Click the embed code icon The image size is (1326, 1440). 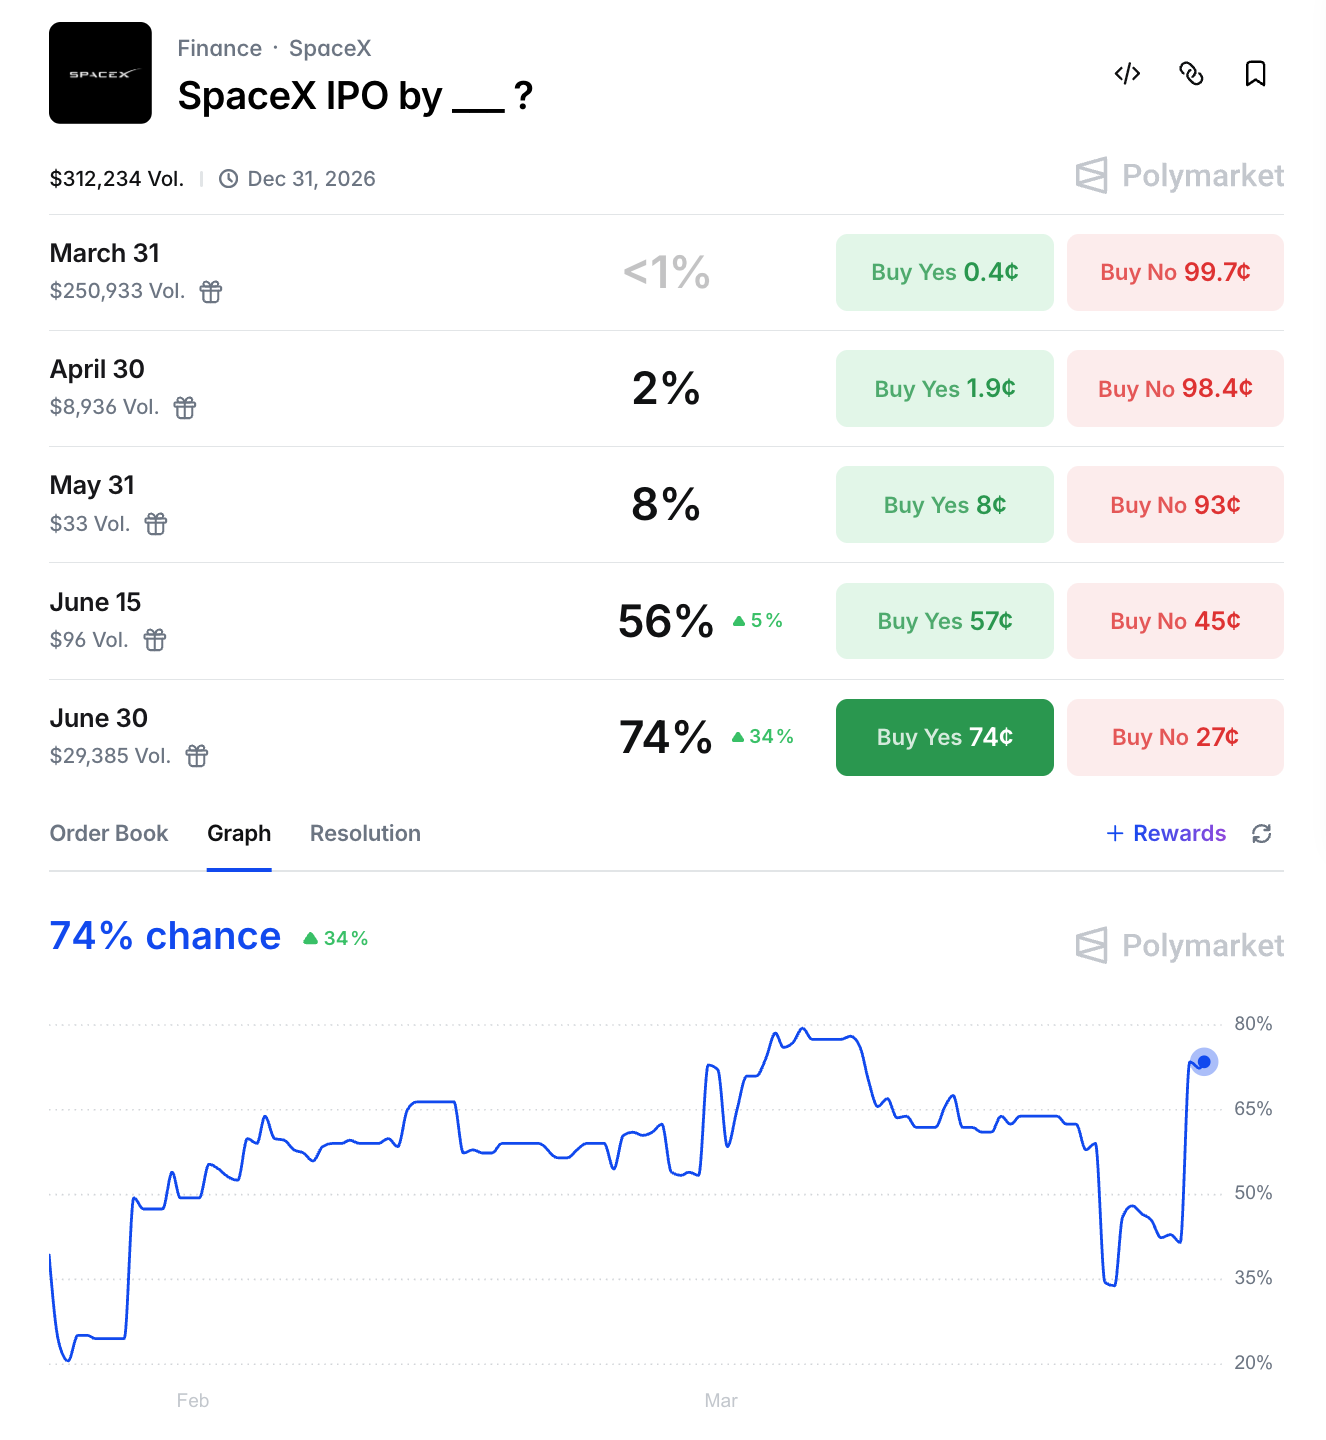pyautogui.click(x=1127, y=74)
